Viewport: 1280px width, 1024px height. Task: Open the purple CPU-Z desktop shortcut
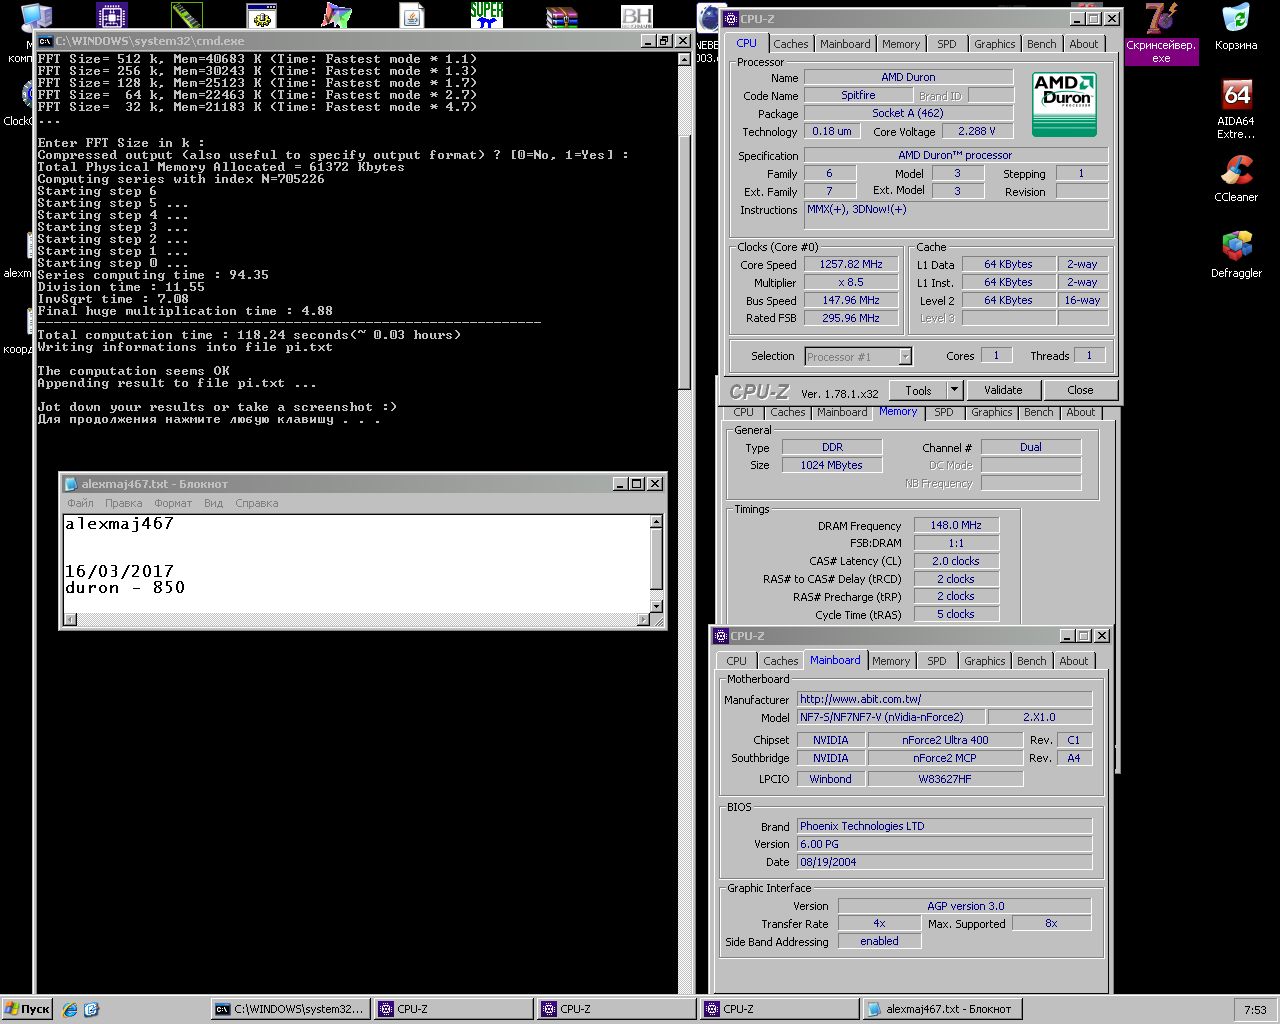112,15
